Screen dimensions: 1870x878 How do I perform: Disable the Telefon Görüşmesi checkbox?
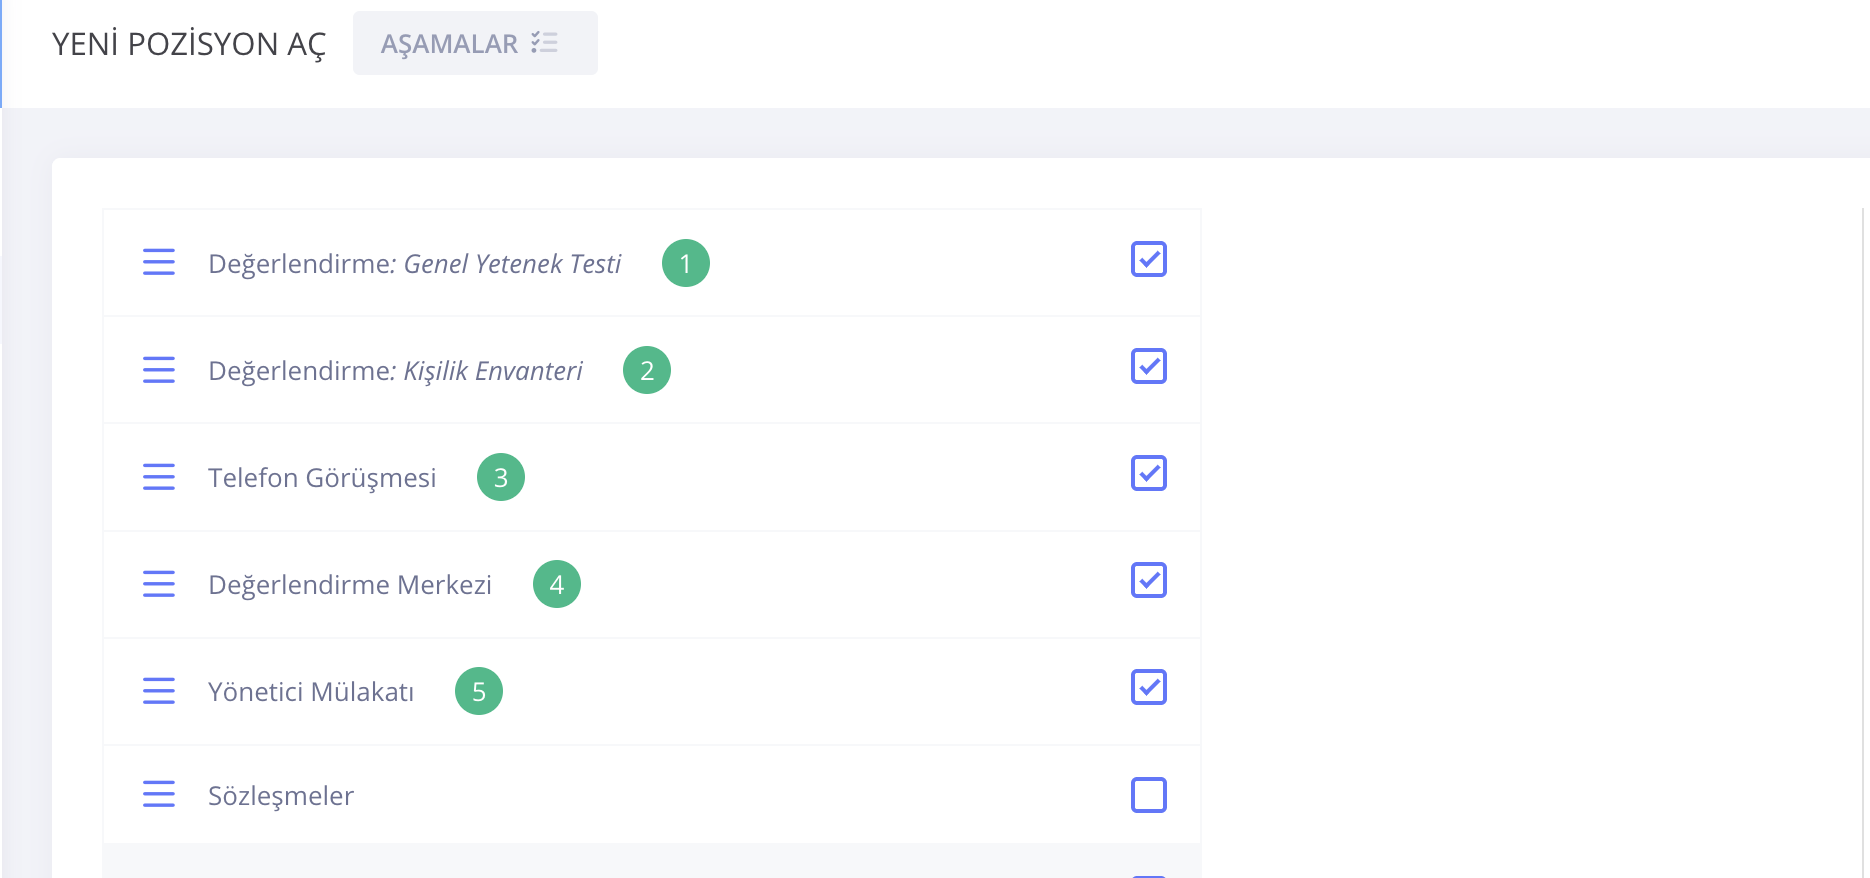[1149, 473]
